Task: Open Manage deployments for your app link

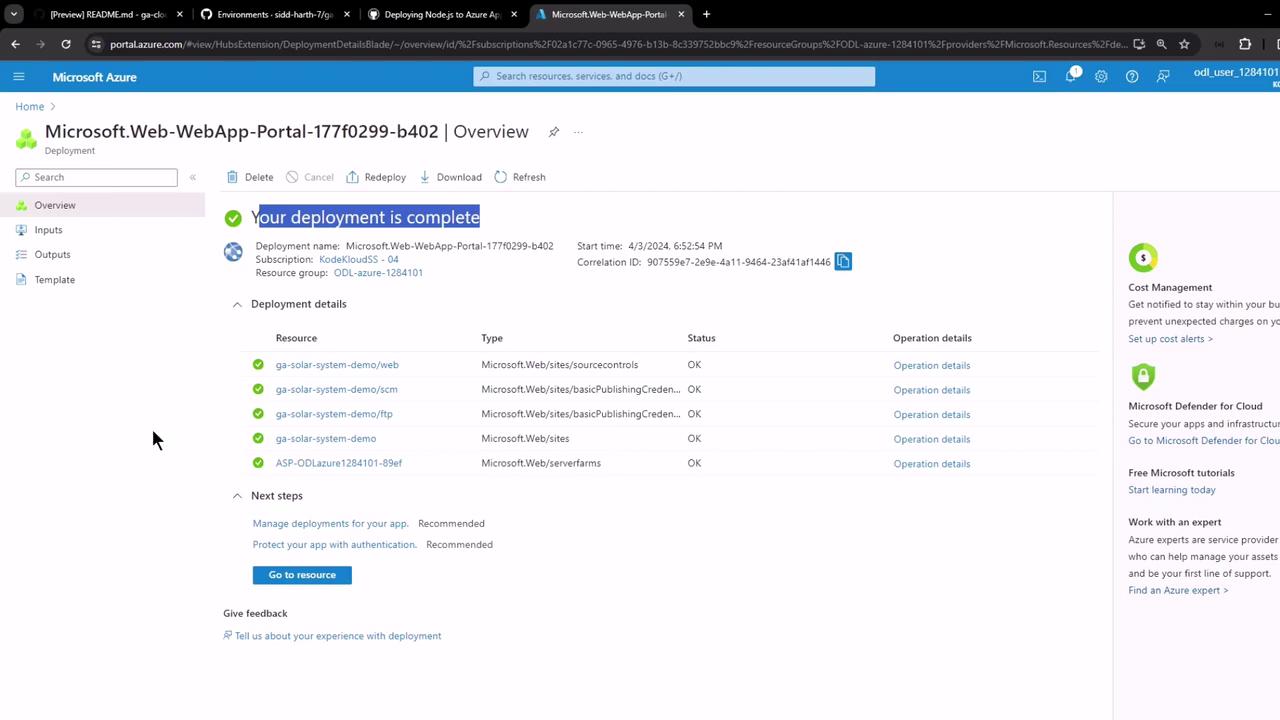Action: (331, 523)
